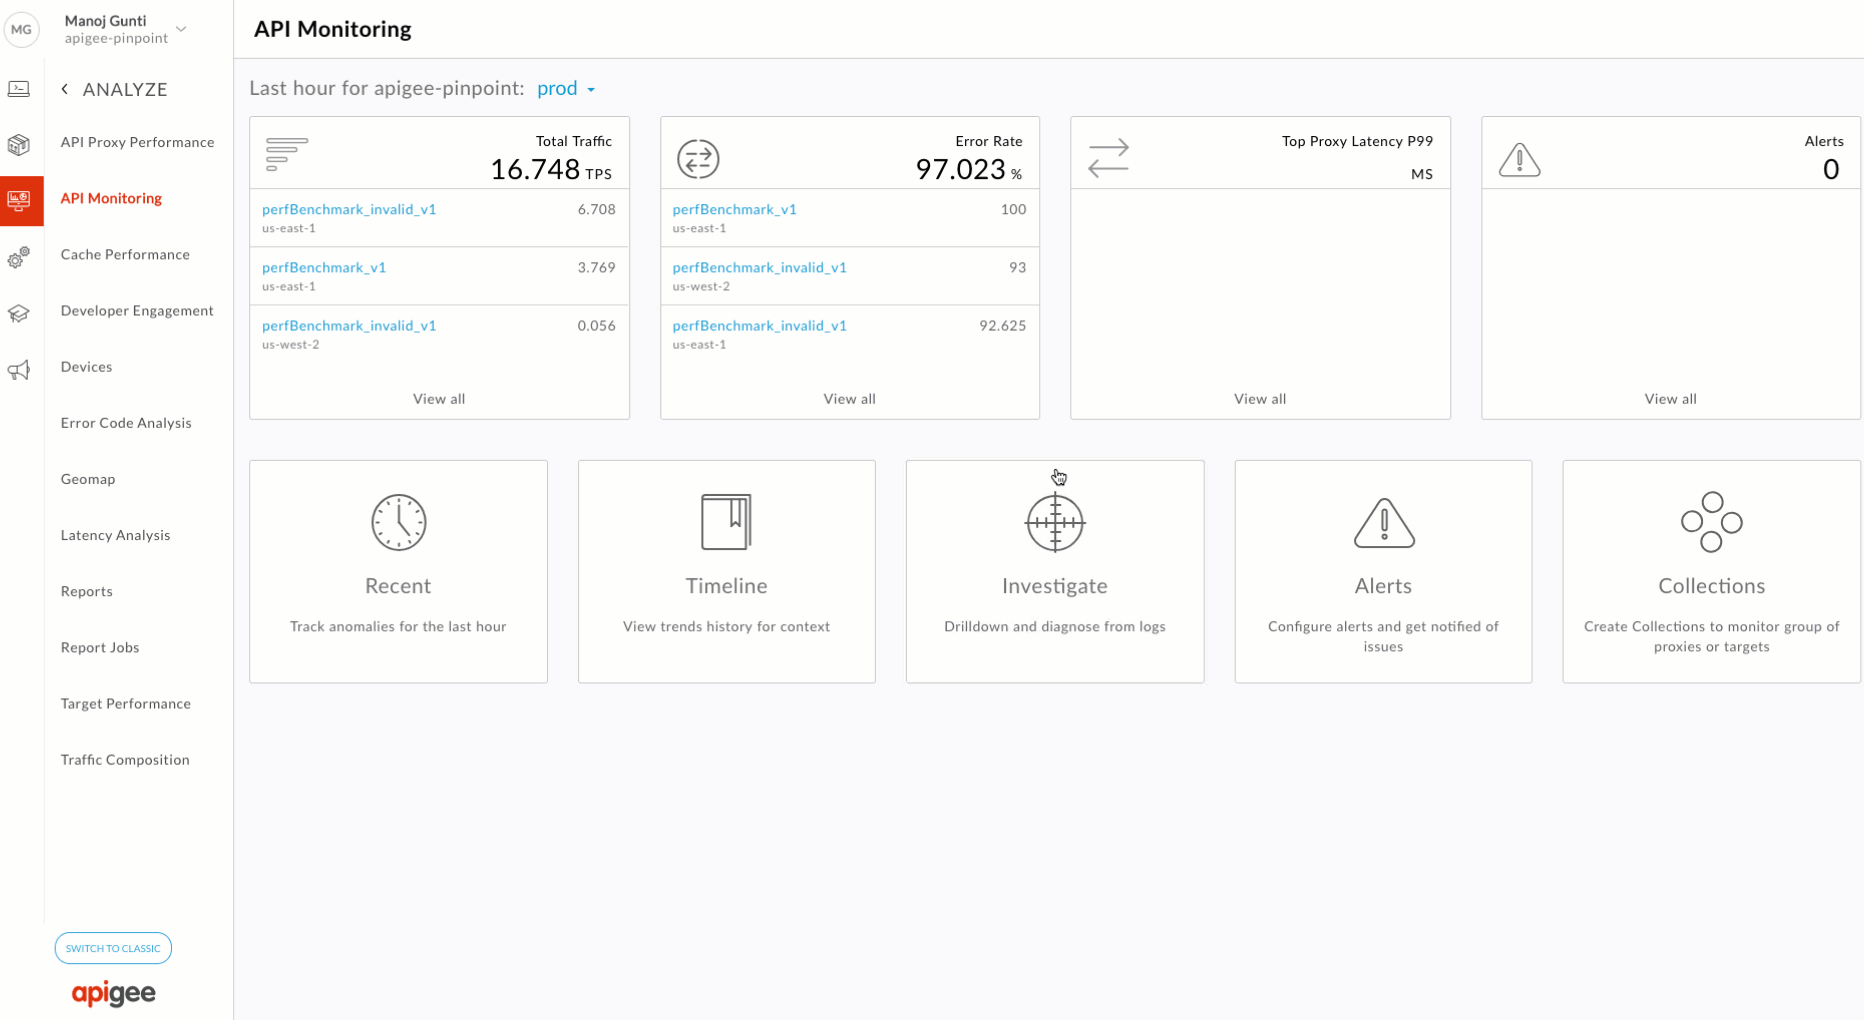Click the Investigate crosshair icon
Screen dimensions: 1864x1020
point(1055,522)
